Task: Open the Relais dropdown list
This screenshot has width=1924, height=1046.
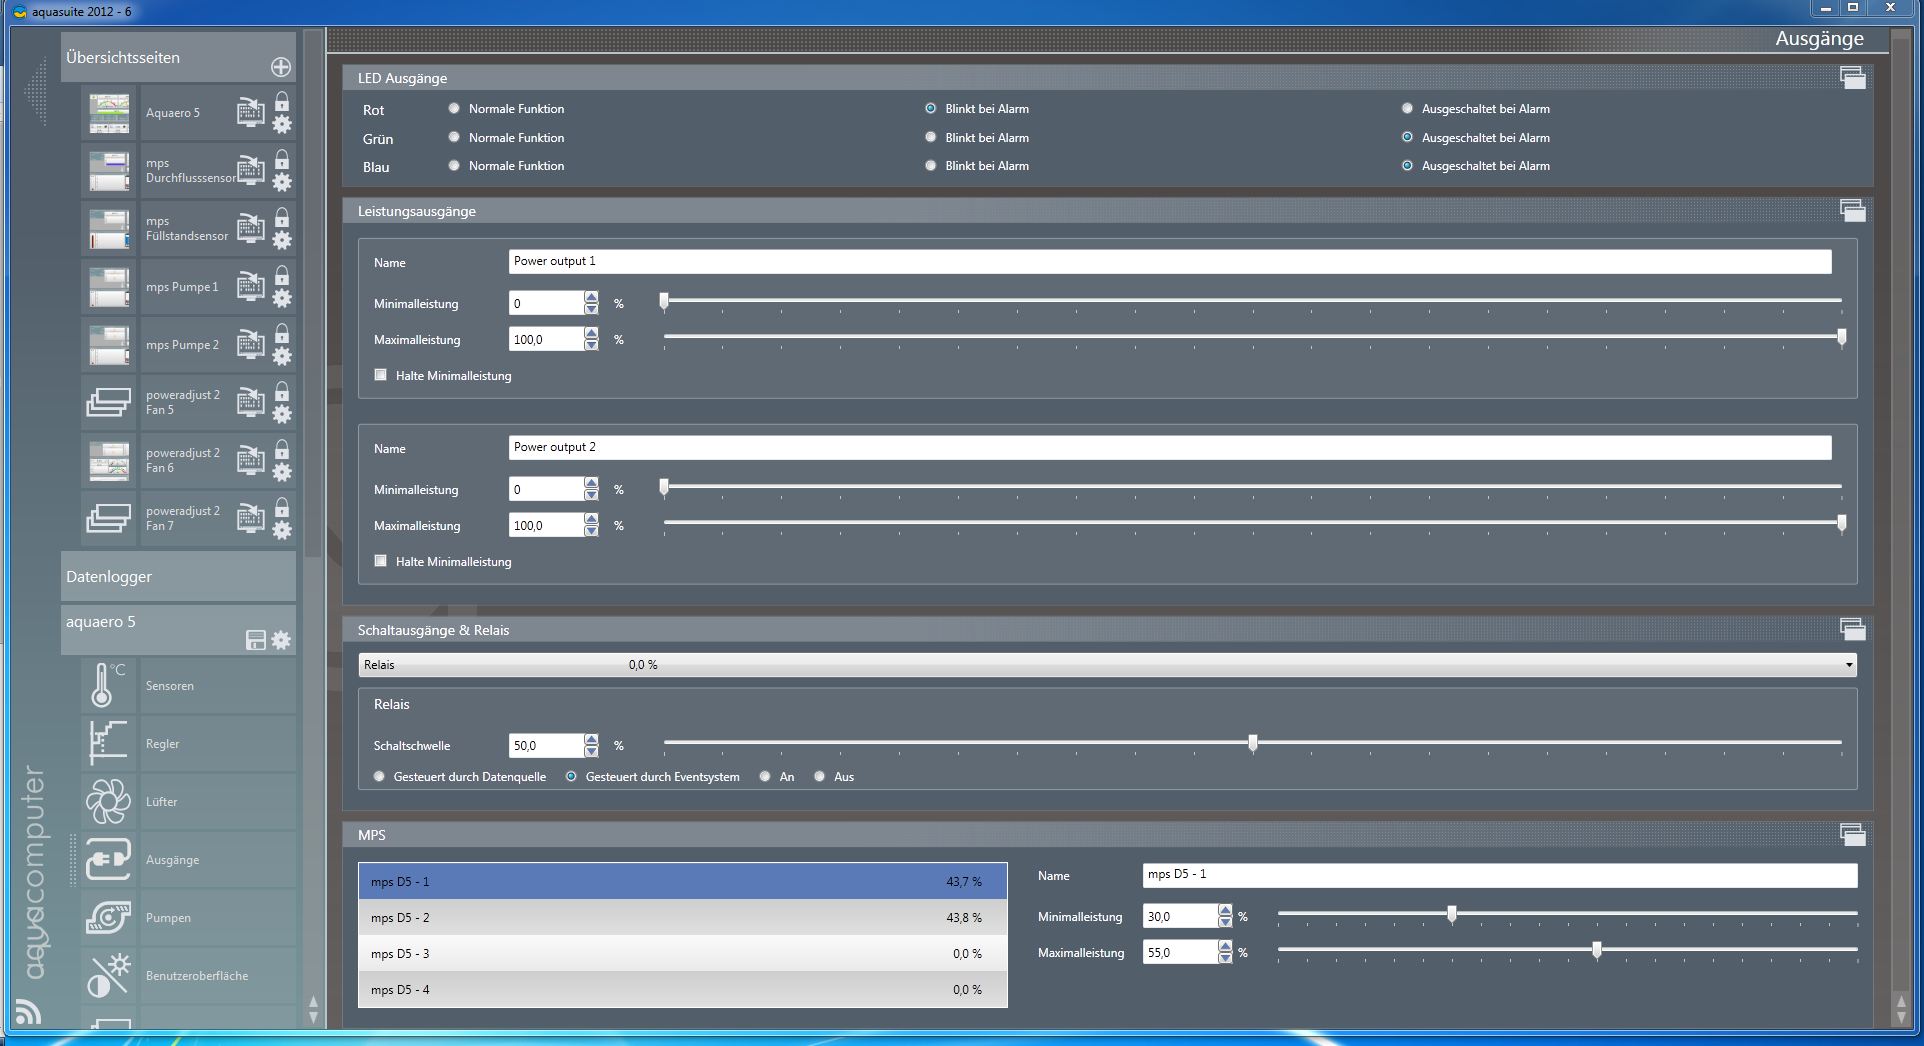Action: 1848,665
